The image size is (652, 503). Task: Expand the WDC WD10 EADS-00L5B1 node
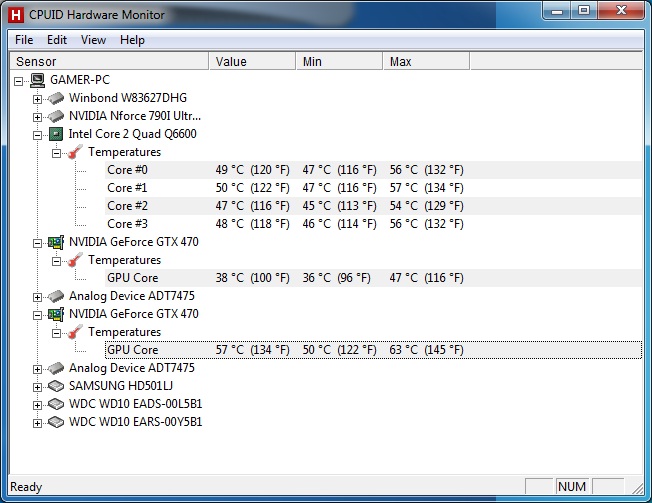[x=37, y=405]
